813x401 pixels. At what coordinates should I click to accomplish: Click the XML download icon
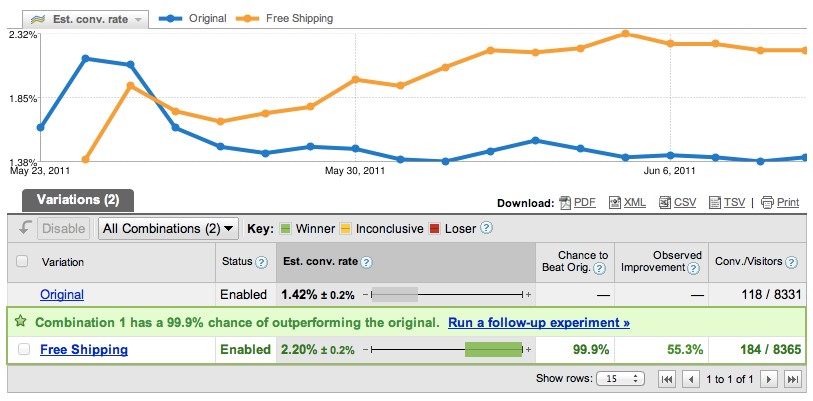[615, 203]
